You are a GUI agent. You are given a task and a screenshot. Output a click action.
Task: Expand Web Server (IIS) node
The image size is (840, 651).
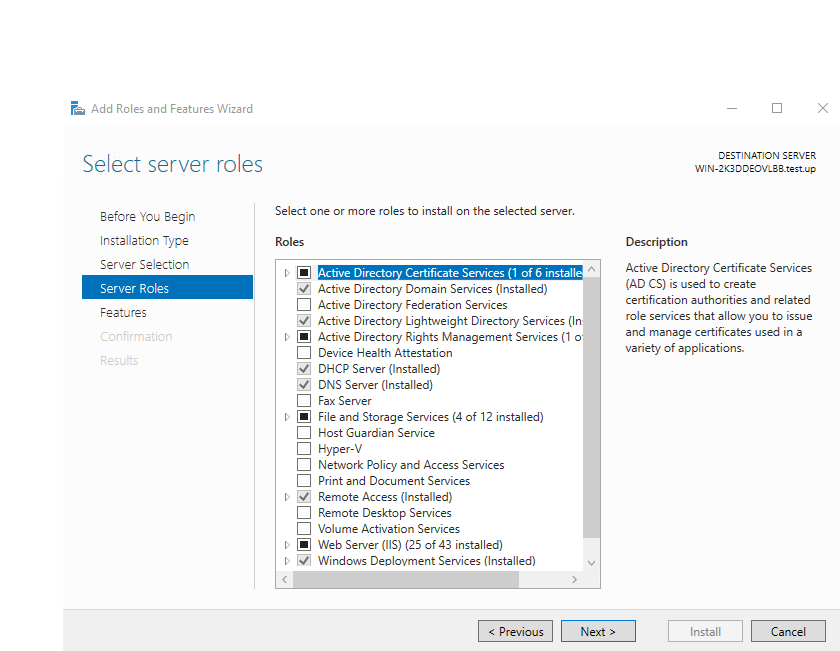287,545
